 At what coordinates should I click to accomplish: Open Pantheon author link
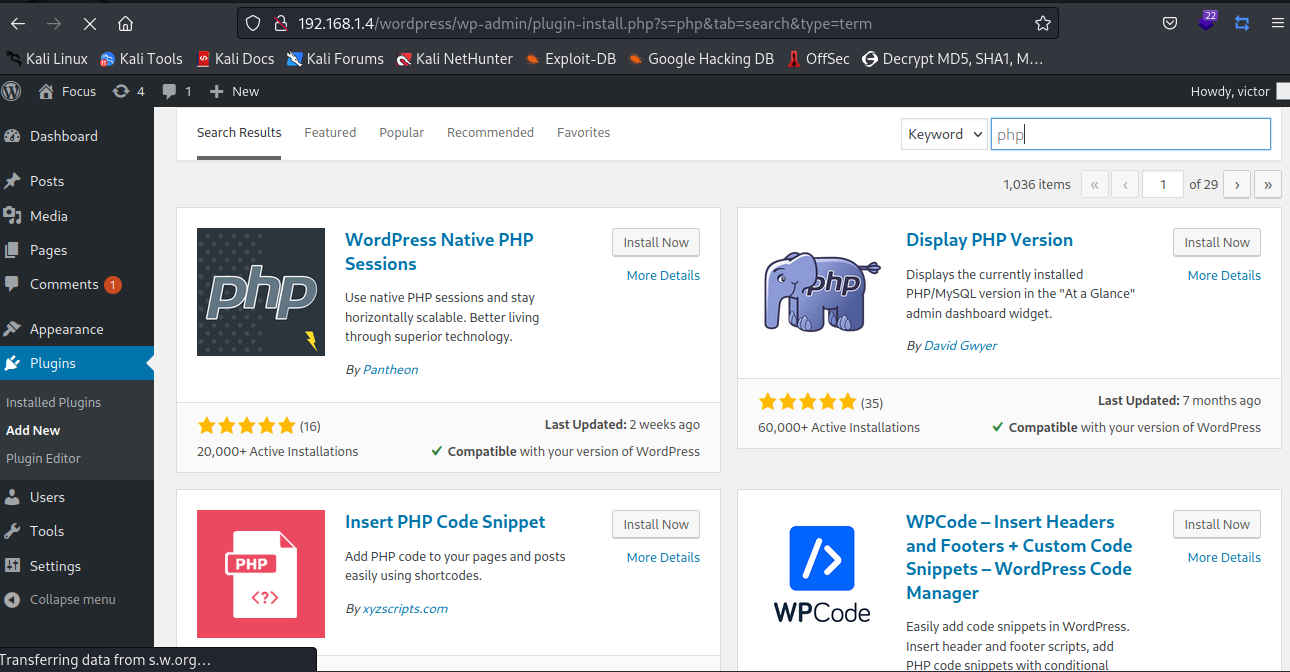coord(391,370)
